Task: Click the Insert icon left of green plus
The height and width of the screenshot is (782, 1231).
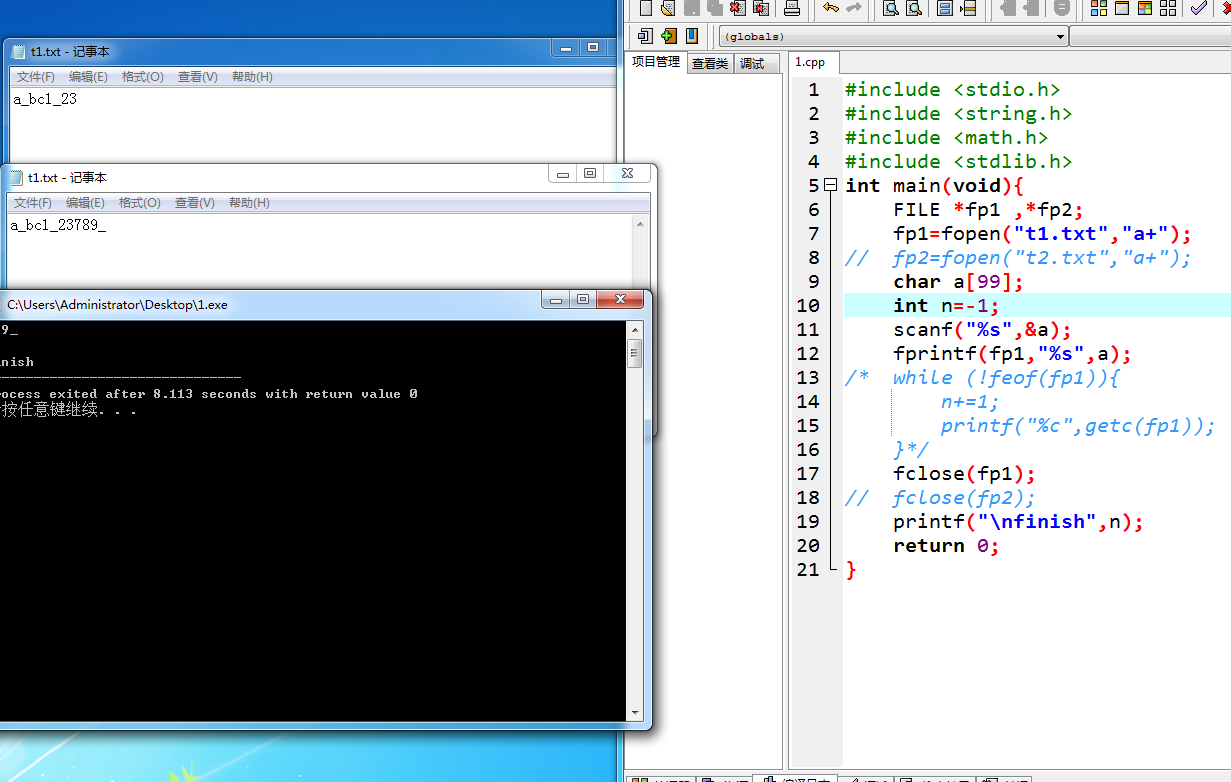Action: [x=645, y=36]
